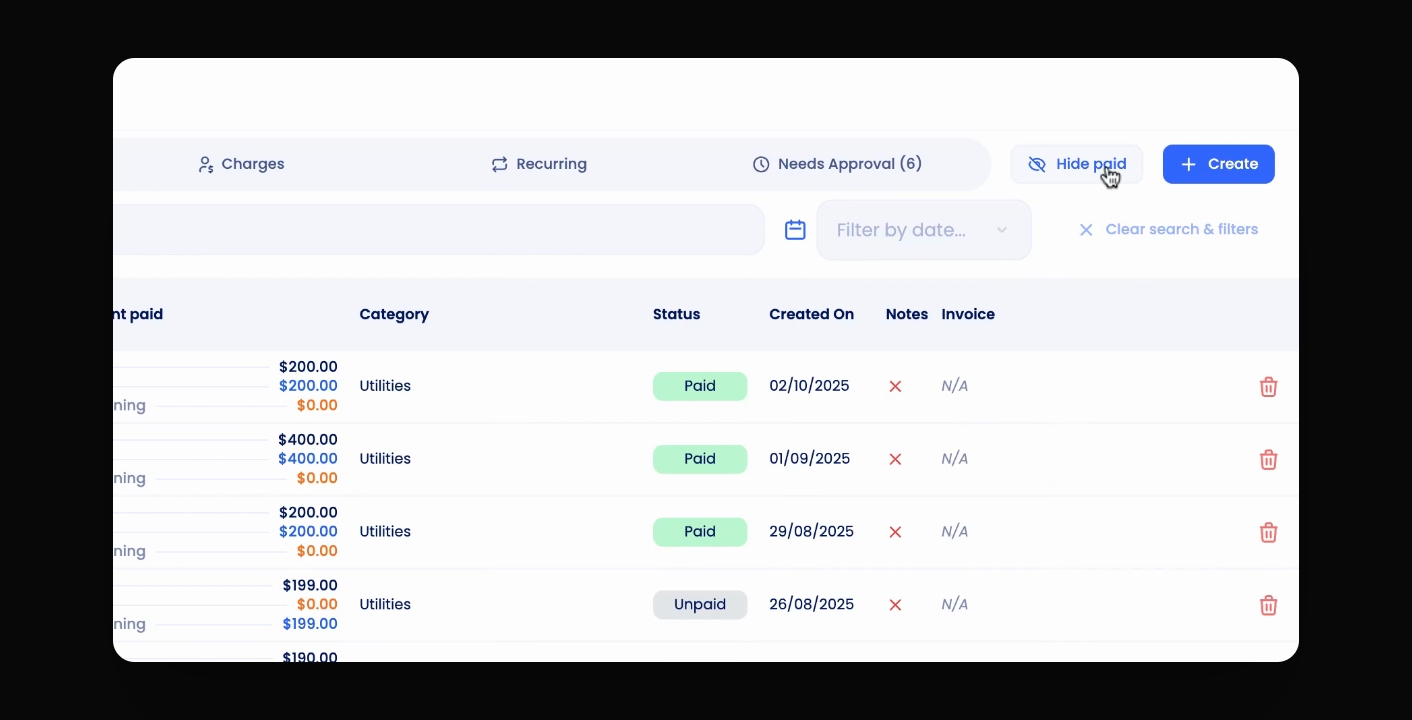Click the $199.00 total amount in black
This screenshot has height=720, width=1412.
click(x=310, y=586)
